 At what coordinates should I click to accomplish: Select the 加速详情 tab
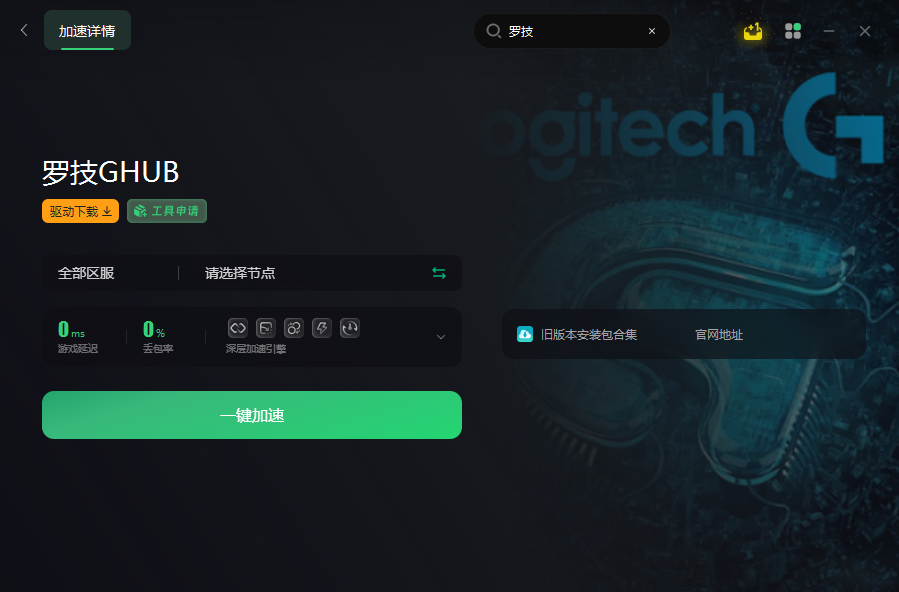[x=87, y=30]
